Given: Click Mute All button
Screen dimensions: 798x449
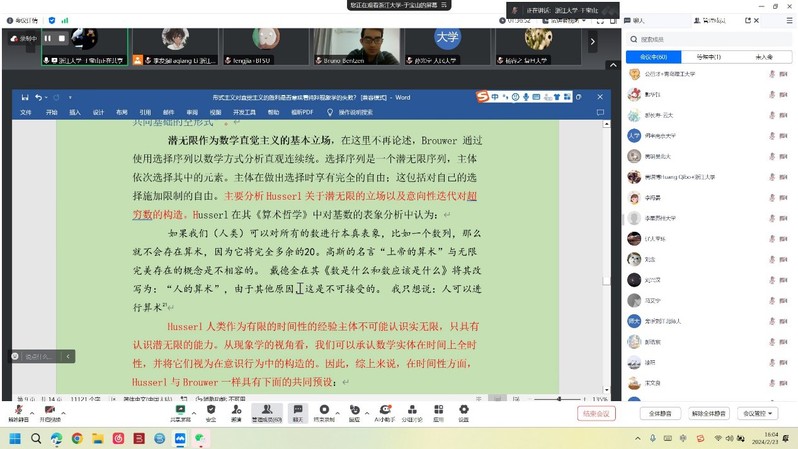Looking at the screenshot, I should click(660, 413).
